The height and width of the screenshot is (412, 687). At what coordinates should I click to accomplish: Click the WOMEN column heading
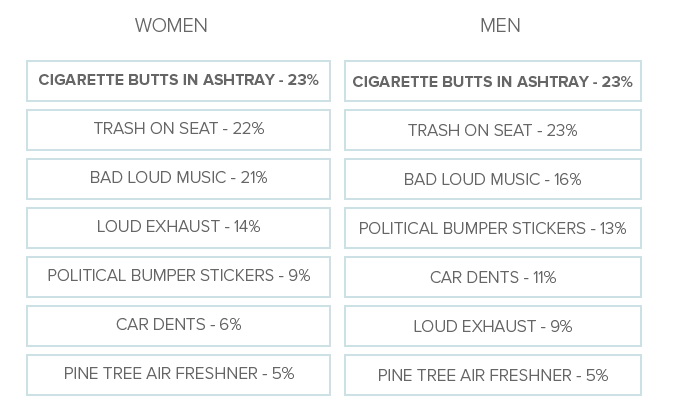pos(171,26)
